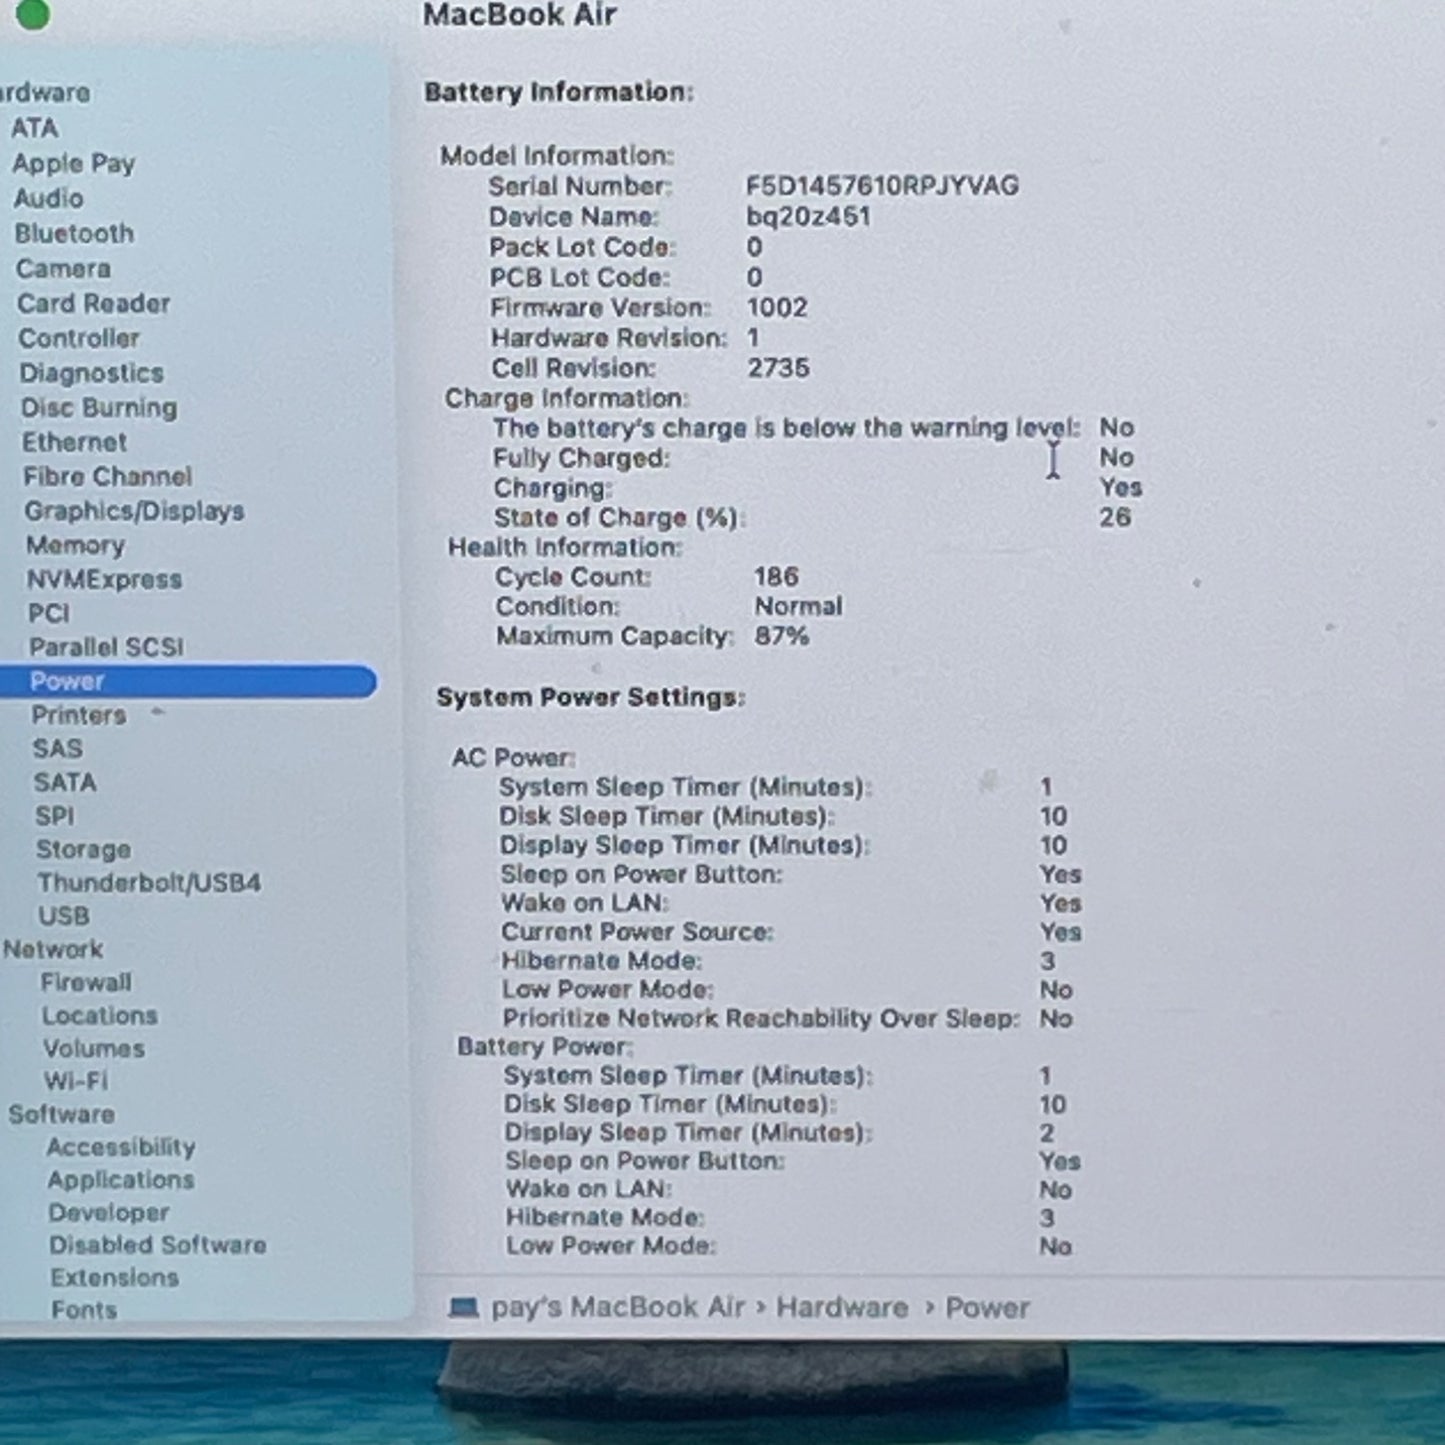The height and width of the screenshot is (1445, 1445).
Task: Click Power in the path bar
Action: click(x=987, y=1307)
